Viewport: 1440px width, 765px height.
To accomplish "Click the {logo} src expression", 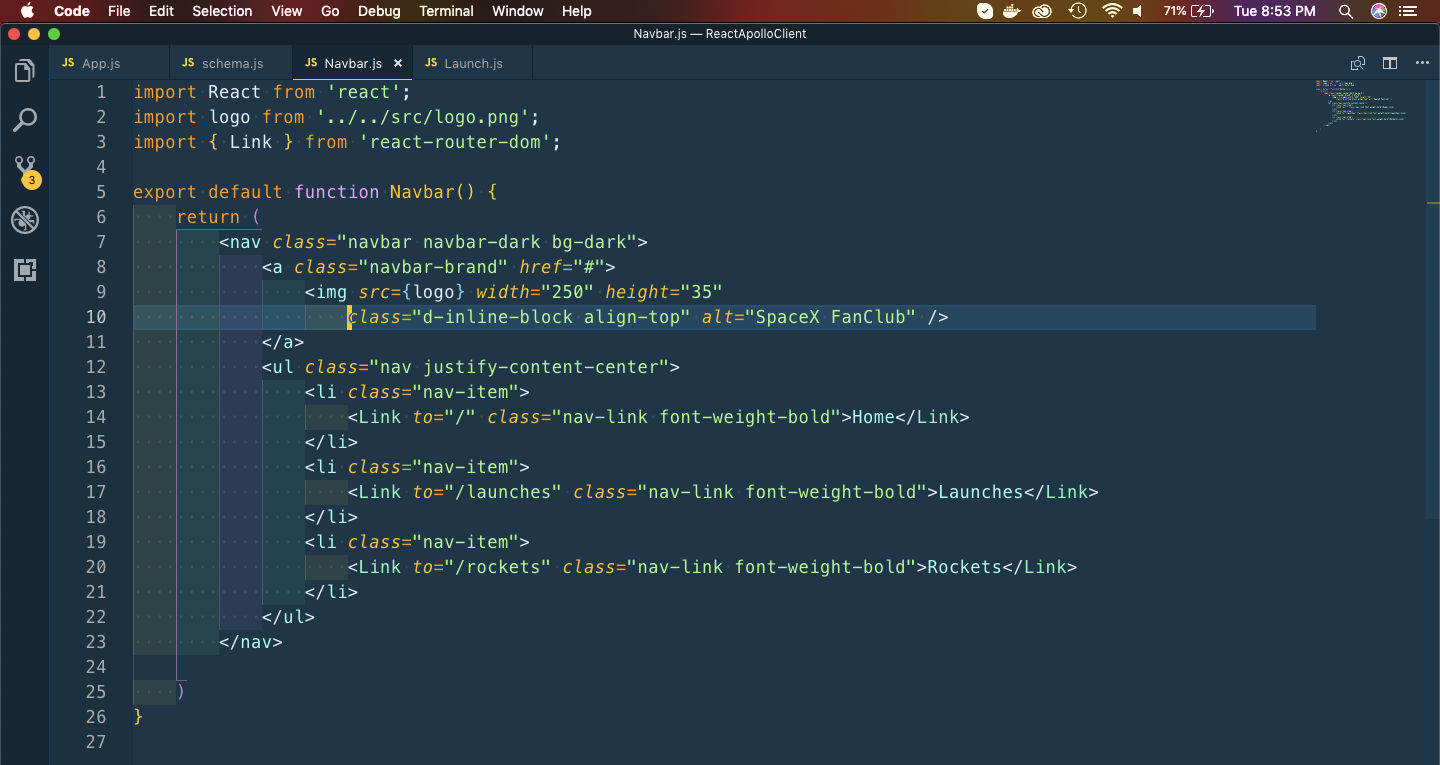I will point(433,292).
